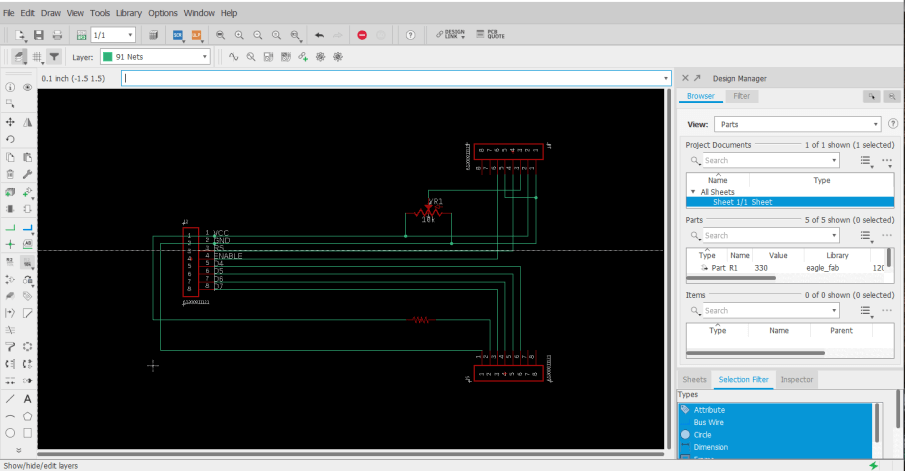Run a script with the SCR icon
This screenshot has height=471, width=905.
coord(178,35)
